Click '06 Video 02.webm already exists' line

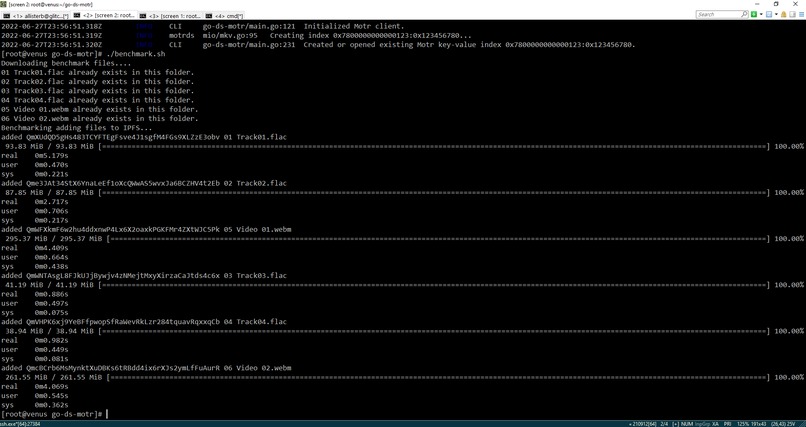coord(100,119)
